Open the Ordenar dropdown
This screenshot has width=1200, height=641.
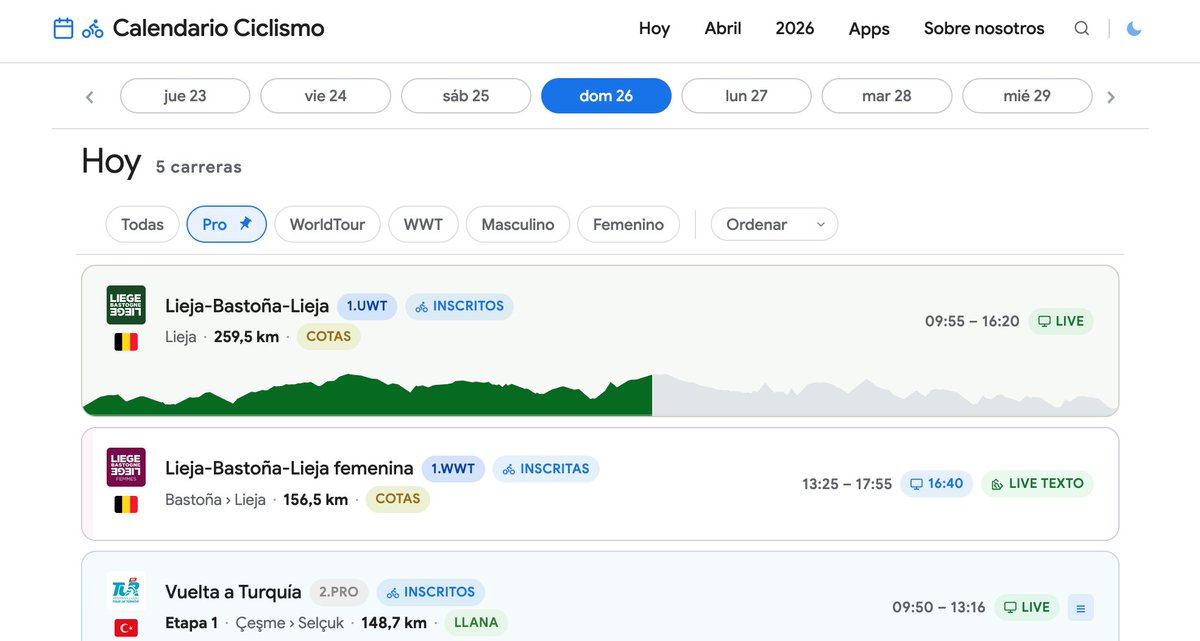(775, 224)
